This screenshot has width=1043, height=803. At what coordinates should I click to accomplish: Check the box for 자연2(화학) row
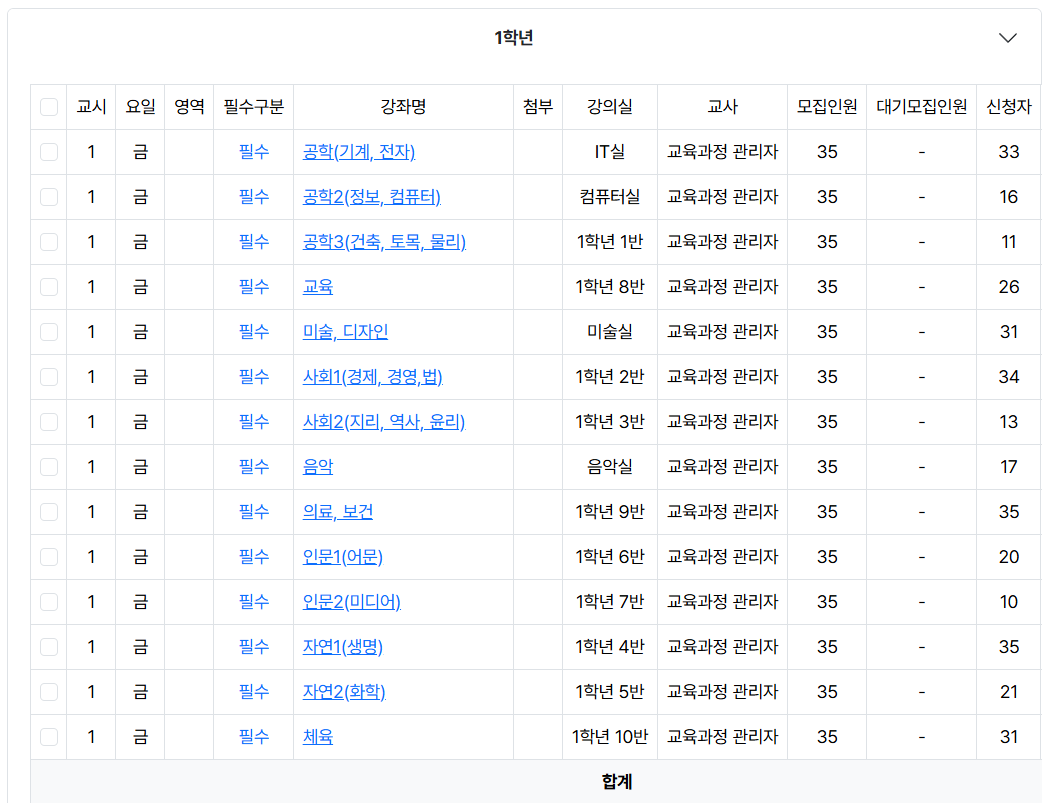point(49,692)
